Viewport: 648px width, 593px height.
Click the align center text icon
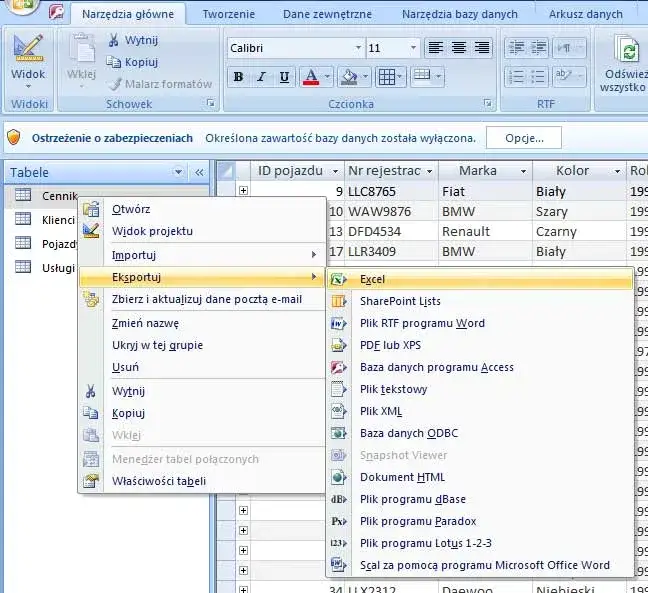[x=458, y=48]
